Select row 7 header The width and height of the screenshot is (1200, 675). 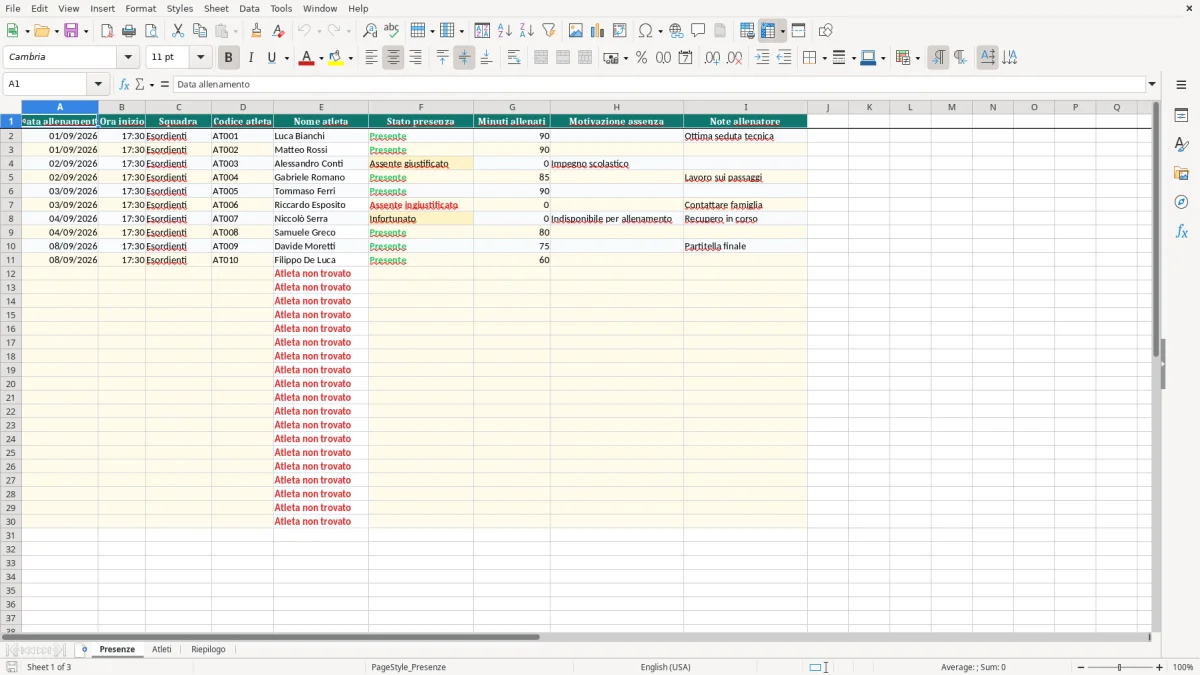pos(11,205)
